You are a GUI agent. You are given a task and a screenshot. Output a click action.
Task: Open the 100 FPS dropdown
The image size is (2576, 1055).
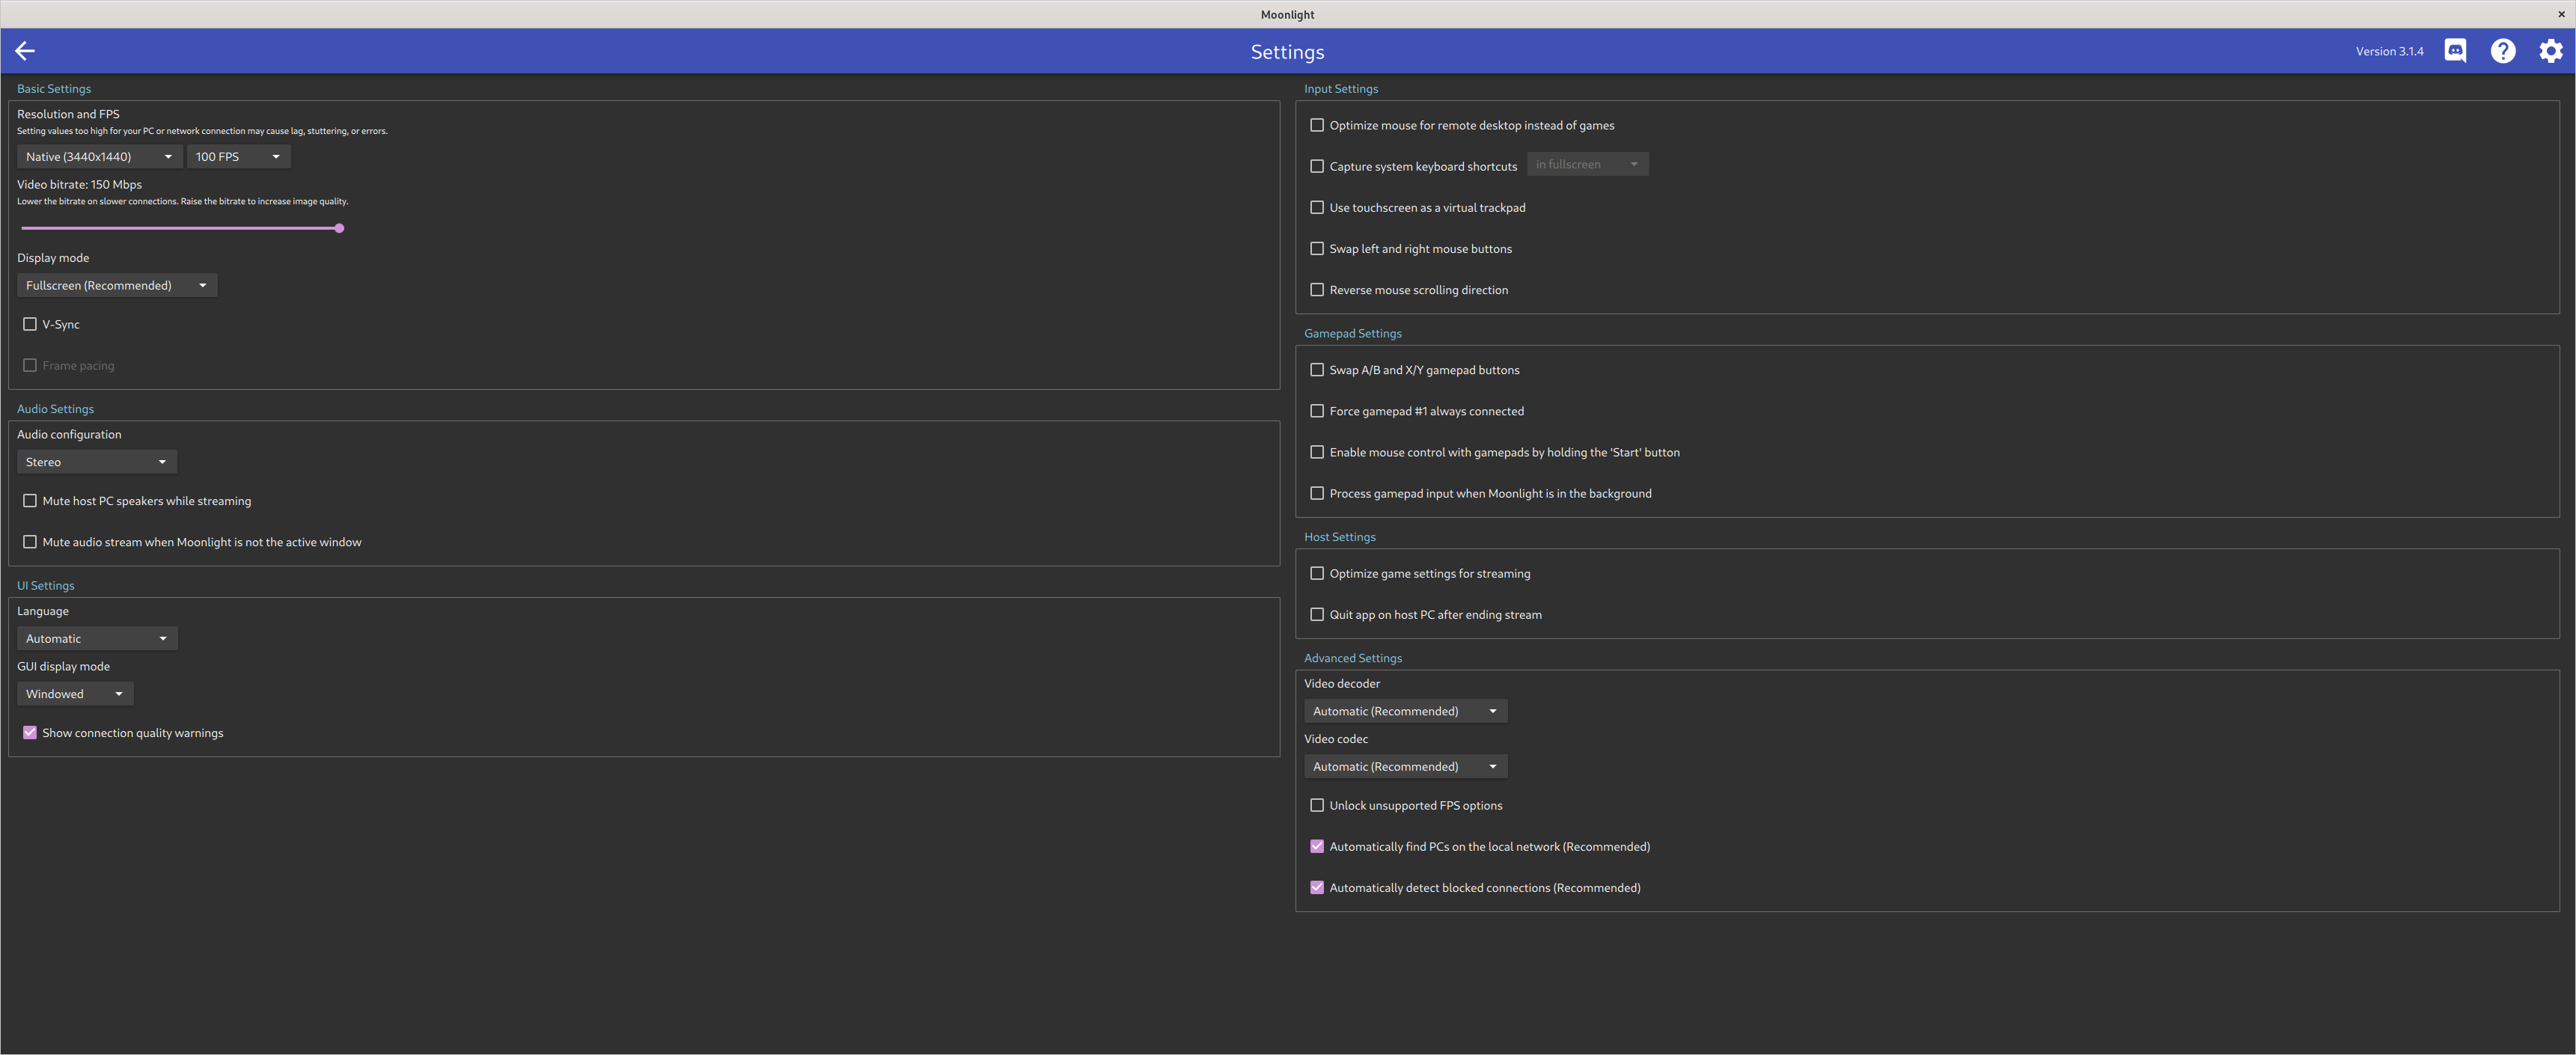pyautogui.click(x=238, y=156)
